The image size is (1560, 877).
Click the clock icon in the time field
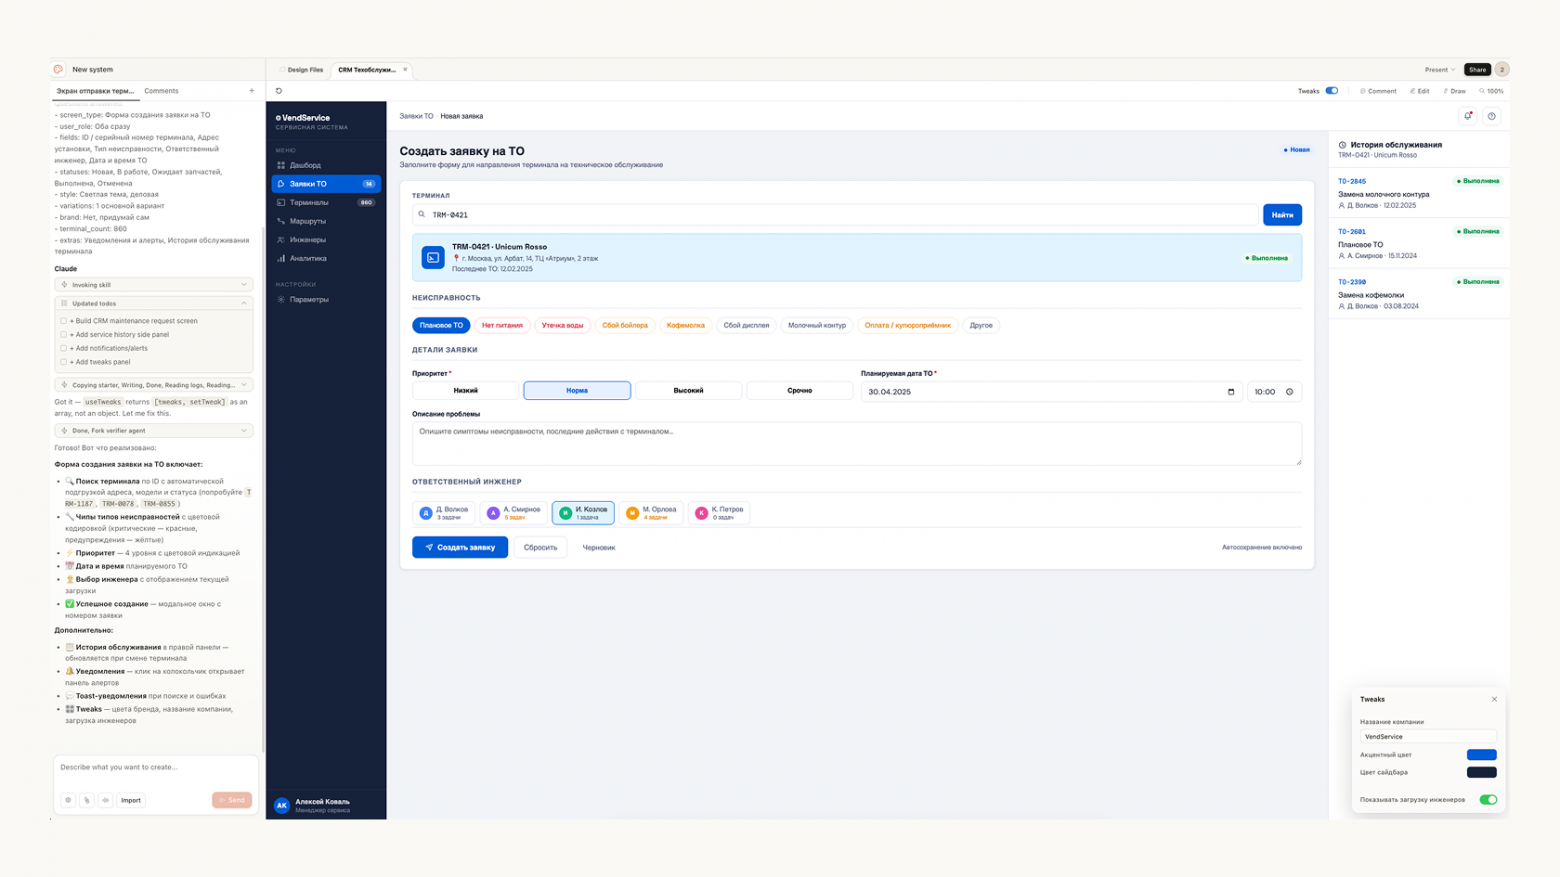pyautogui.click(x=1289, y=392)
